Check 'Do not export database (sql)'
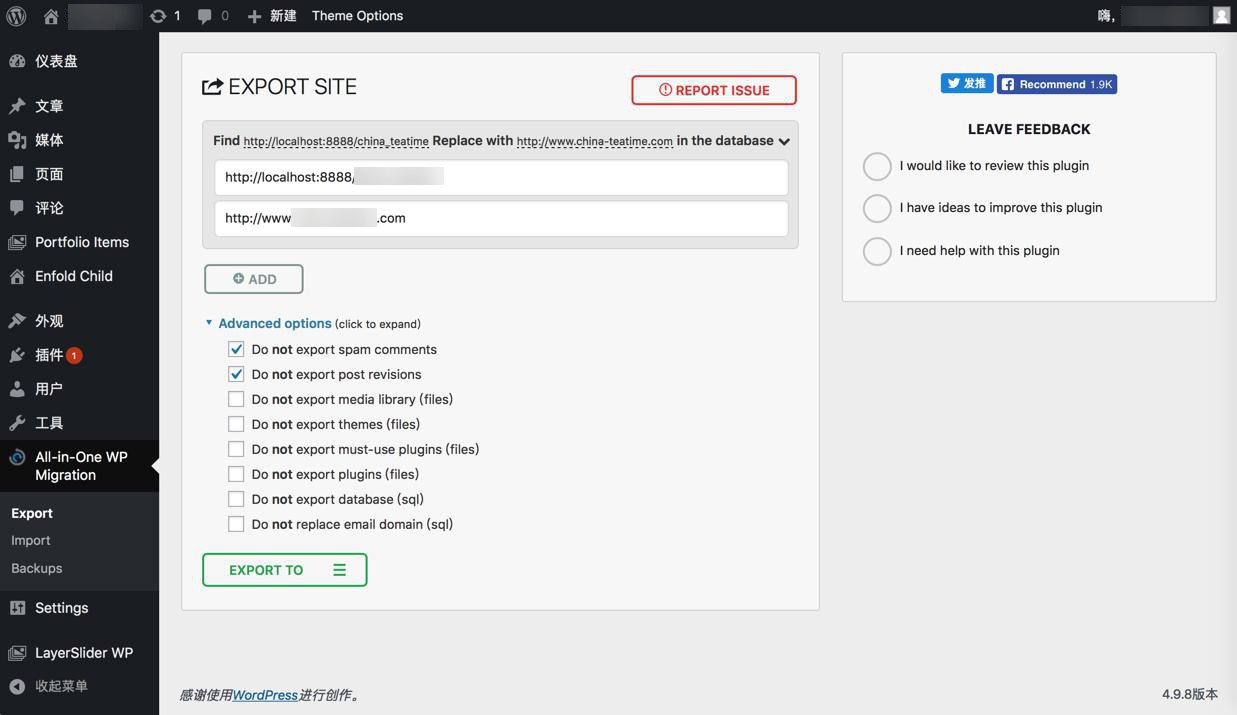Screen dimensions: 1237x715 pyautogui.click(x=236, y=499)
